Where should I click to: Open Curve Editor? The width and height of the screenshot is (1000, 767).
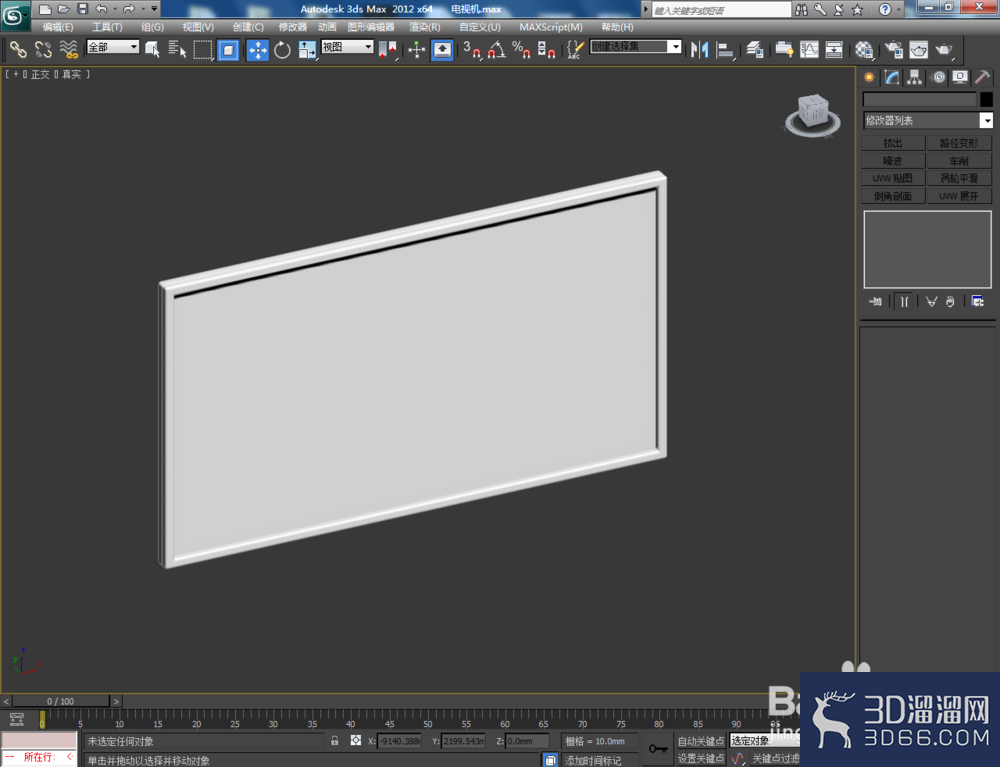tap(809, 50)
